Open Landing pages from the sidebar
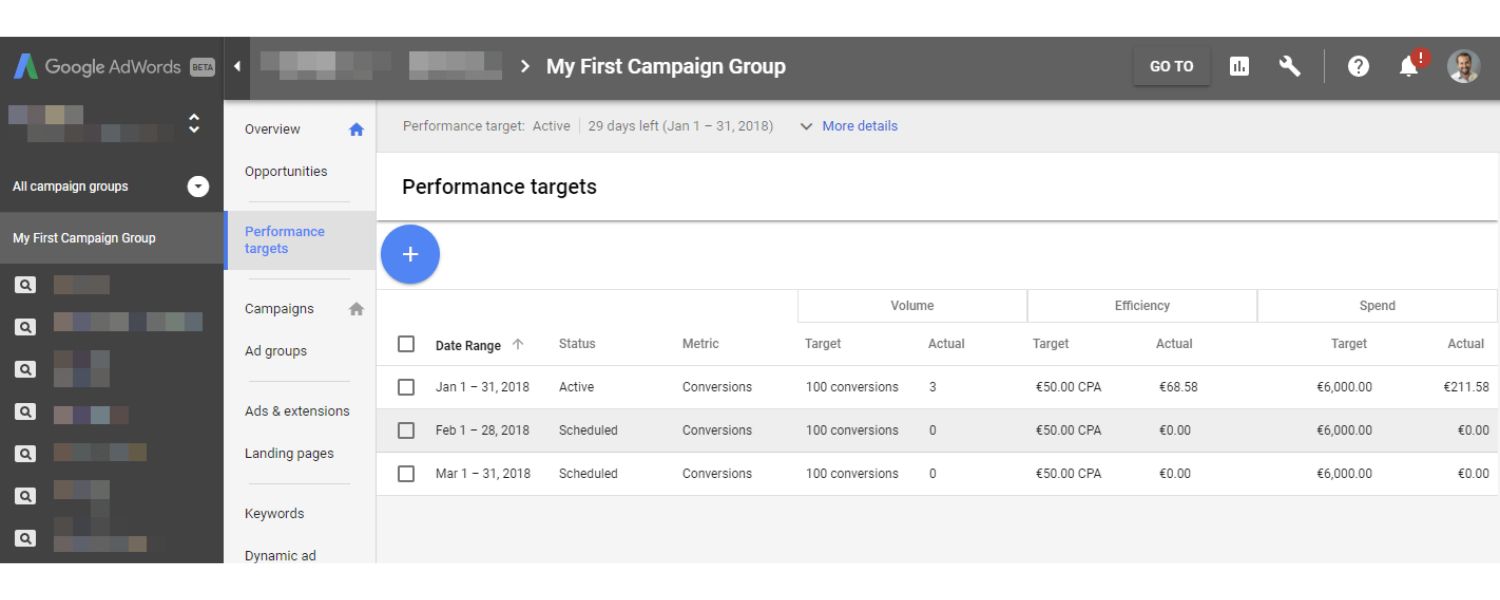Image resolution: width=1500 pixels, height=600 pixels. pyautogui.click(x=291, y=453)
